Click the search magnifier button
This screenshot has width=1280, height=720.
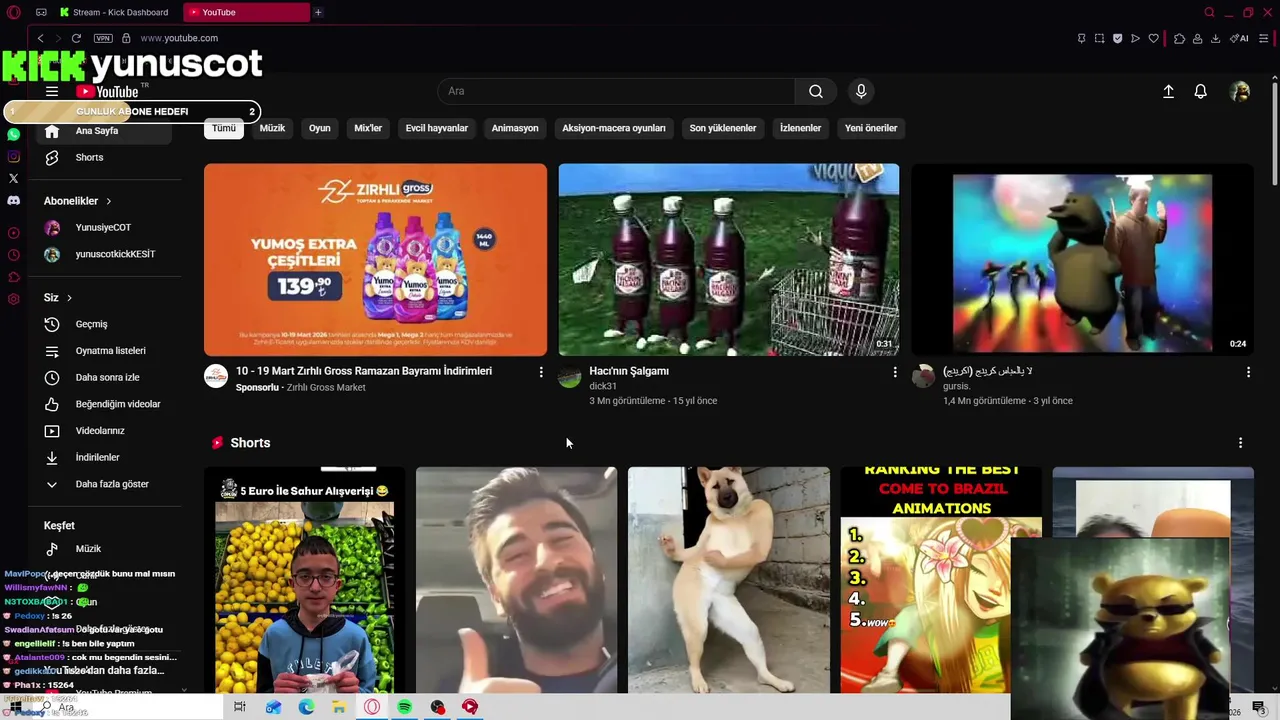pos(816,91)
